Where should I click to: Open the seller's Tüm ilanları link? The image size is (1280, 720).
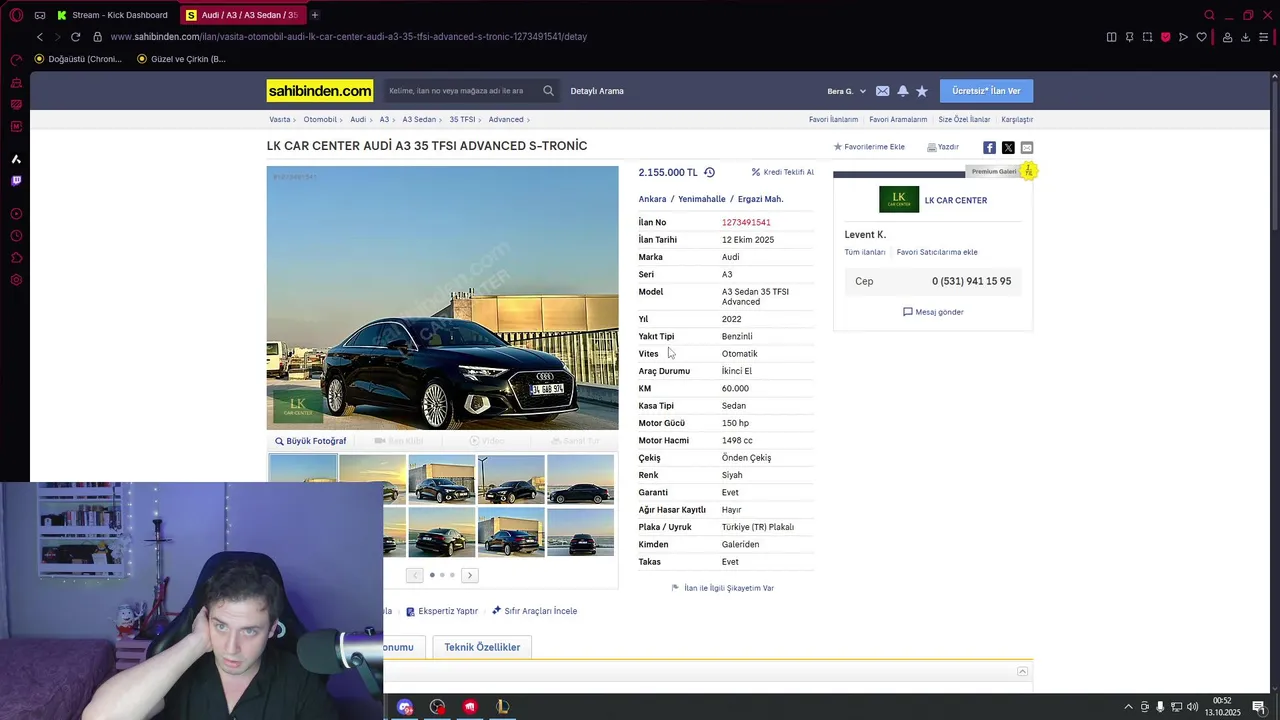865,252
